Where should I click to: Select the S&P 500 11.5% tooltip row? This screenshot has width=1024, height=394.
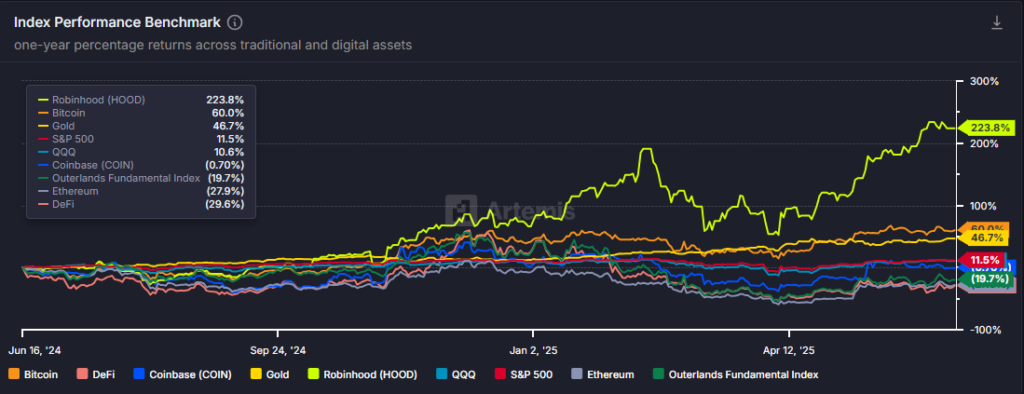(x=141, y=139)
